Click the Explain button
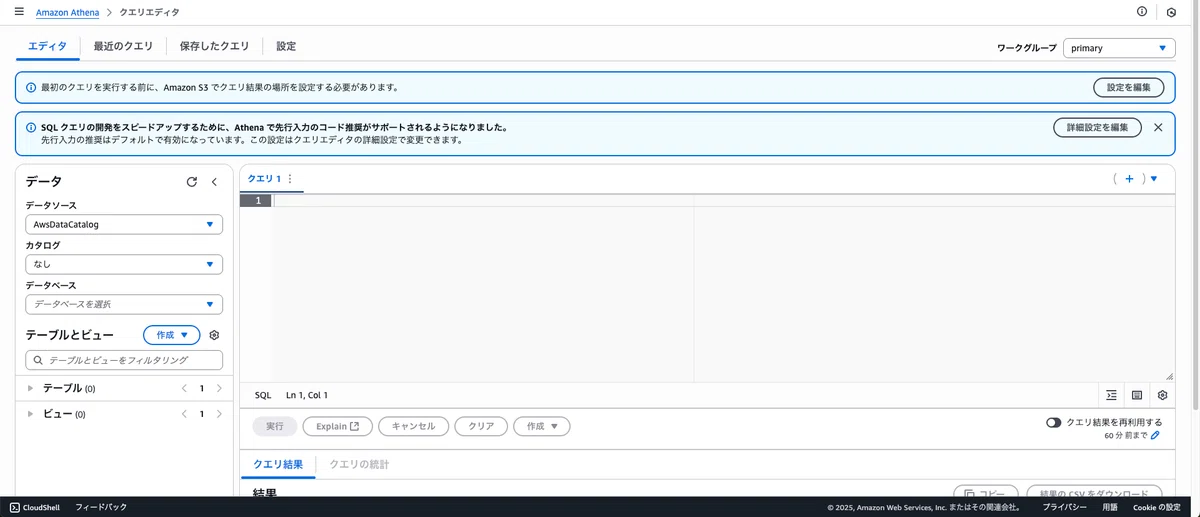The image size is (1200, 517). [x=338, y=426]
